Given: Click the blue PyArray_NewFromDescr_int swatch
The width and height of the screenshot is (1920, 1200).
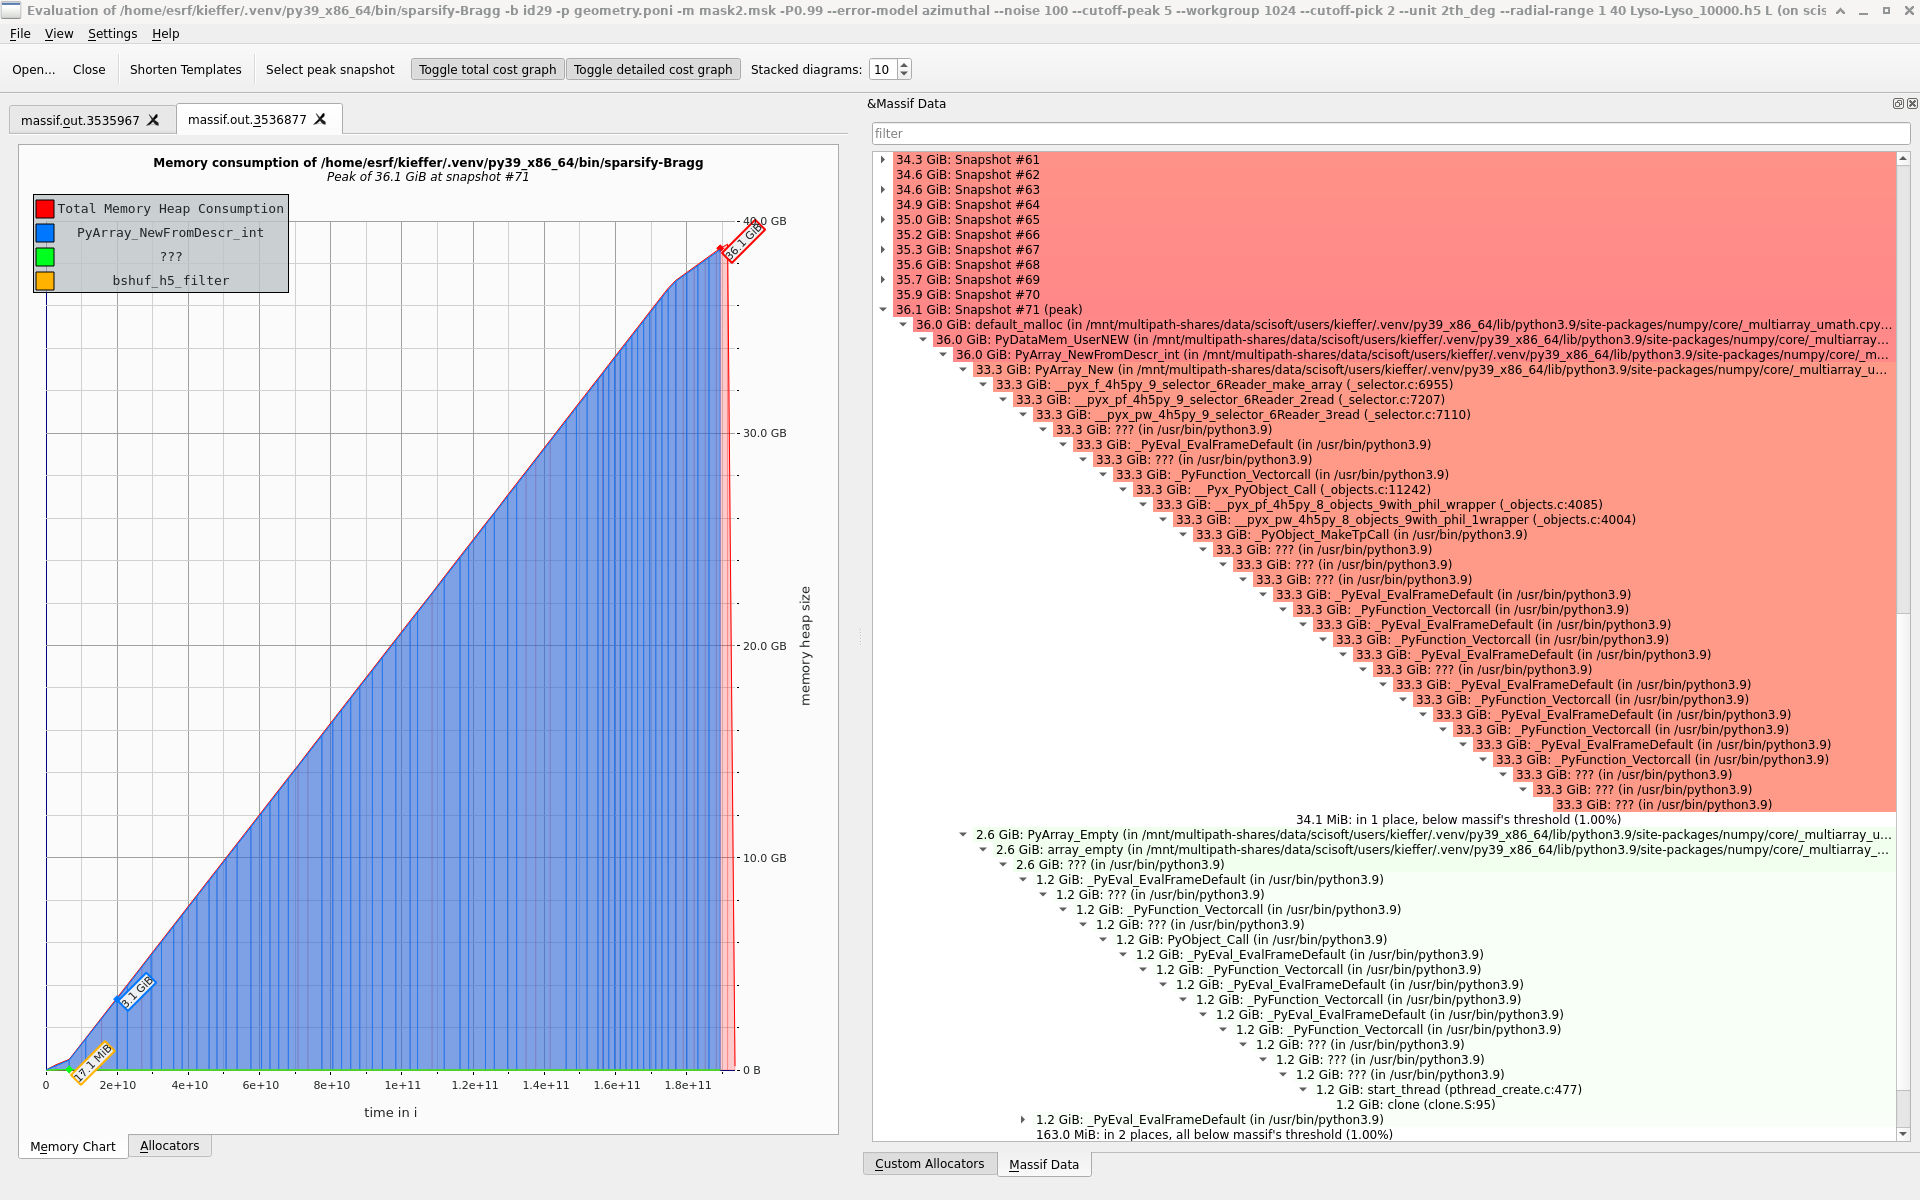Looking at the screenshot, I should point(45,232).
